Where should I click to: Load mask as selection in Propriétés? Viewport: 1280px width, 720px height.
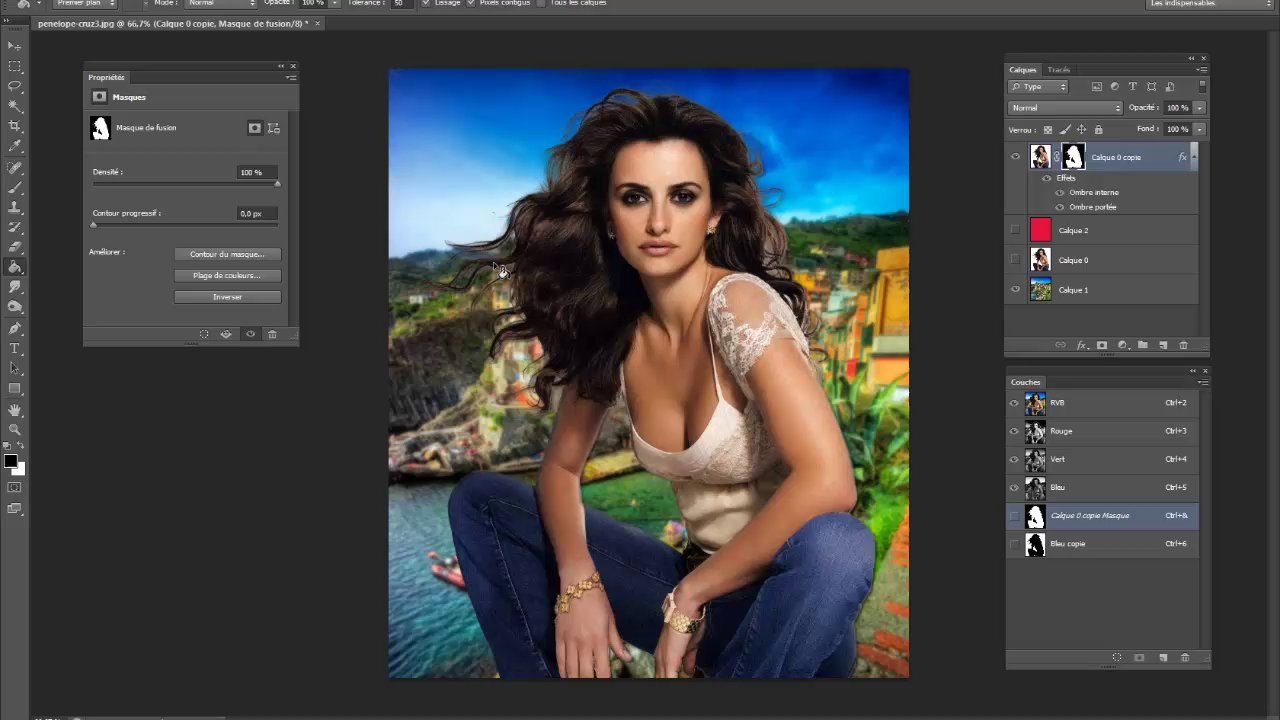coord(204,334)
